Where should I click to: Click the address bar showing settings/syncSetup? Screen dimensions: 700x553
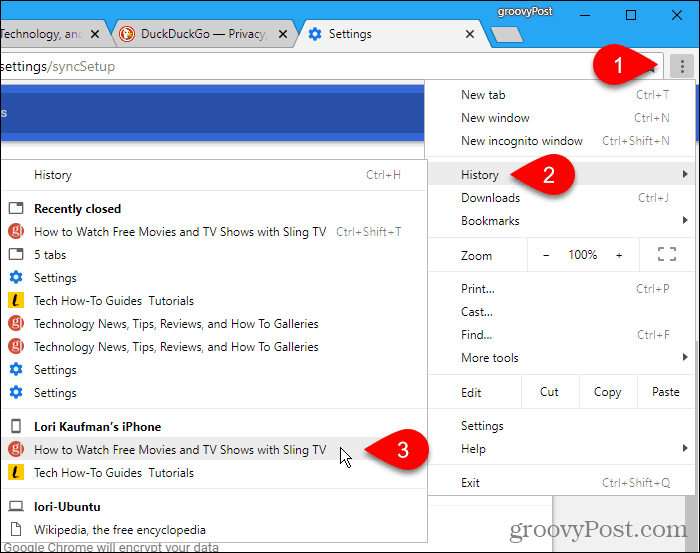(x=330, y=67)
